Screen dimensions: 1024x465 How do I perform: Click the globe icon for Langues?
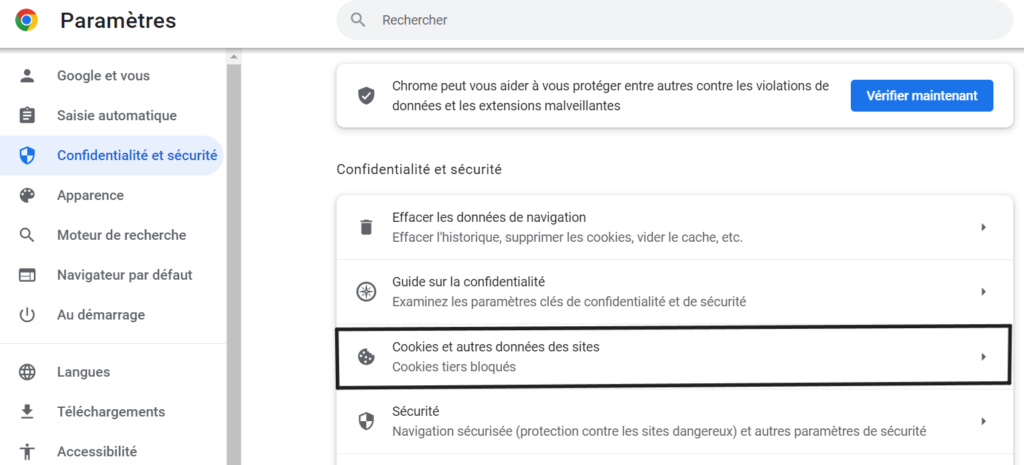tap(27, 372)
